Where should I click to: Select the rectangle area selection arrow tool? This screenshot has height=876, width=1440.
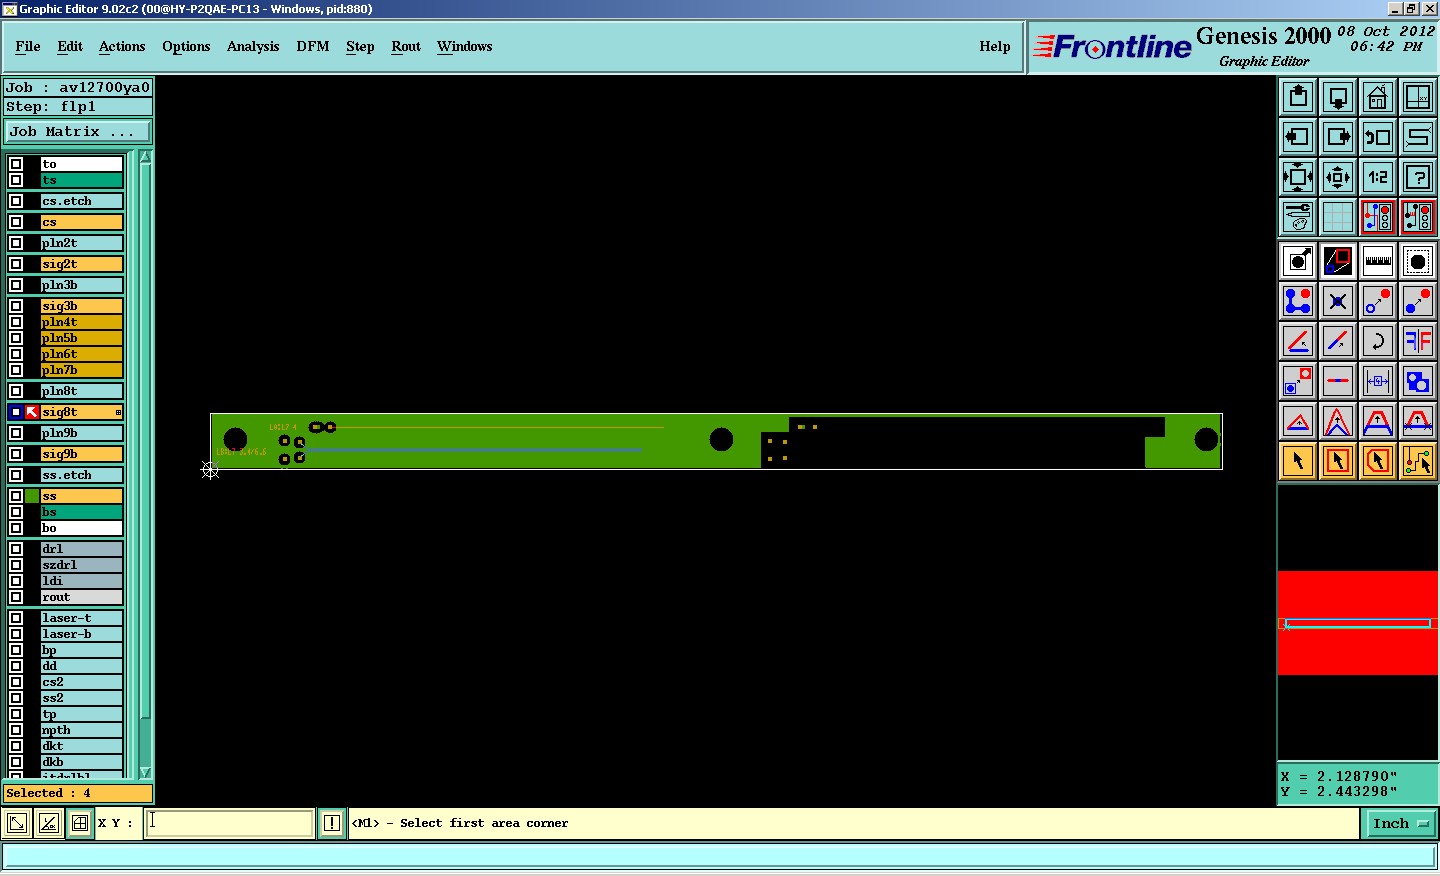[x=1338, y=461]
